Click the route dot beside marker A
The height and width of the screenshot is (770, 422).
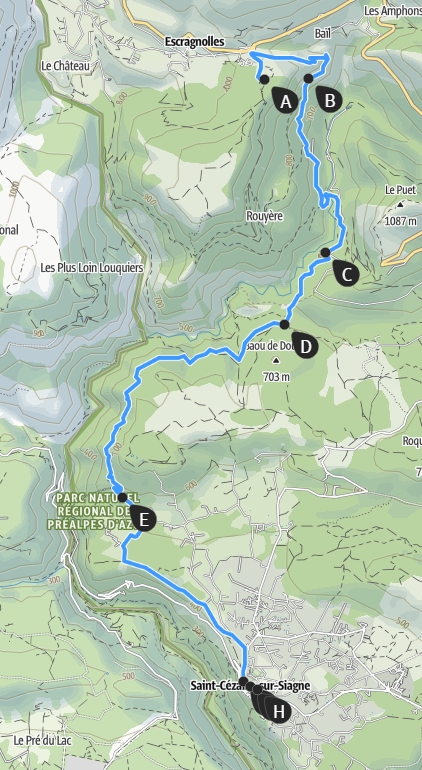(x=264, y=79)
